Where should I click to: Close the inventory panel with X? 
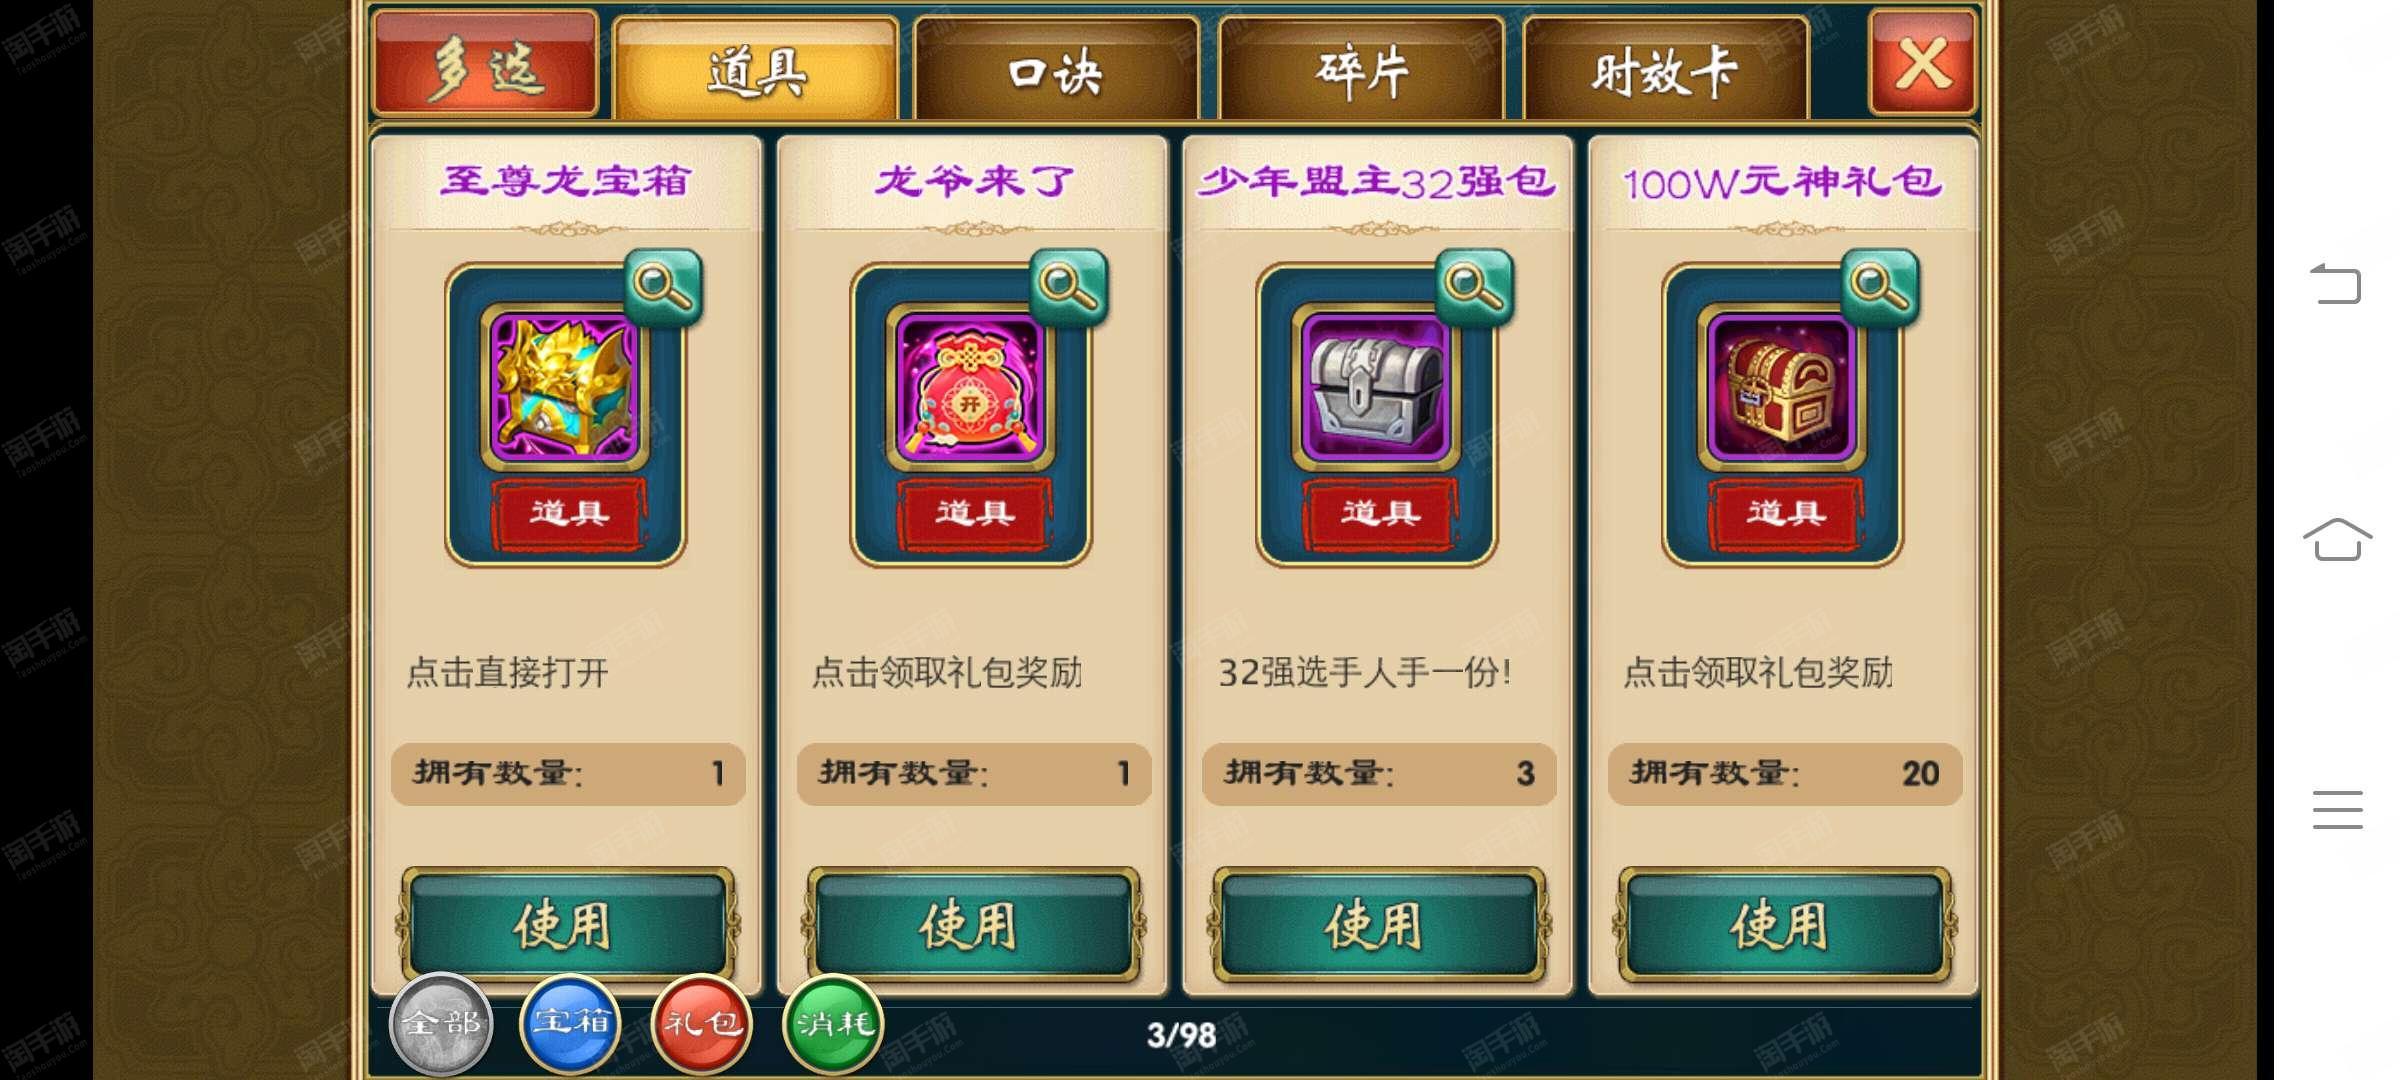coord(1922,62)
